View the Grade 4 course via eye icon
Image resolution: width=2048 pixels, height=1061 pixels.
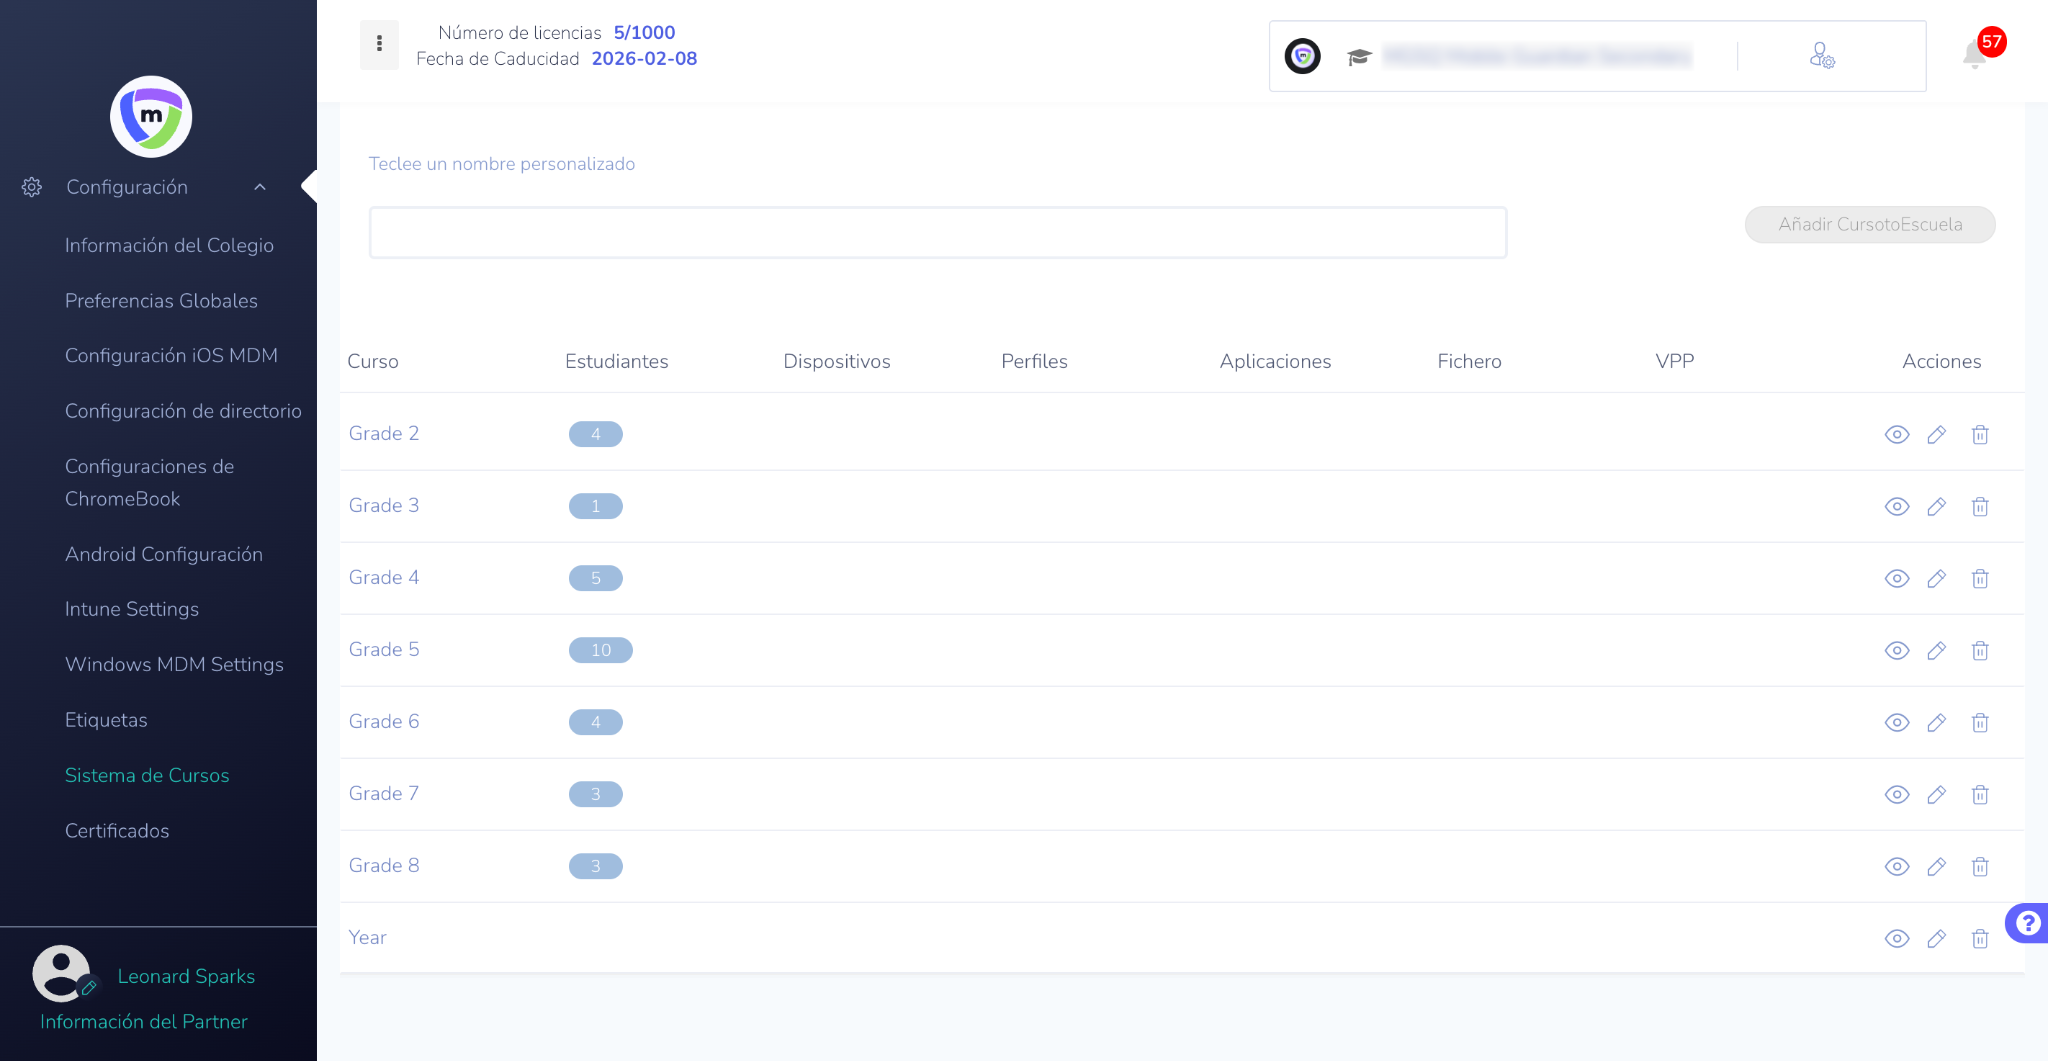[1897, 578]
